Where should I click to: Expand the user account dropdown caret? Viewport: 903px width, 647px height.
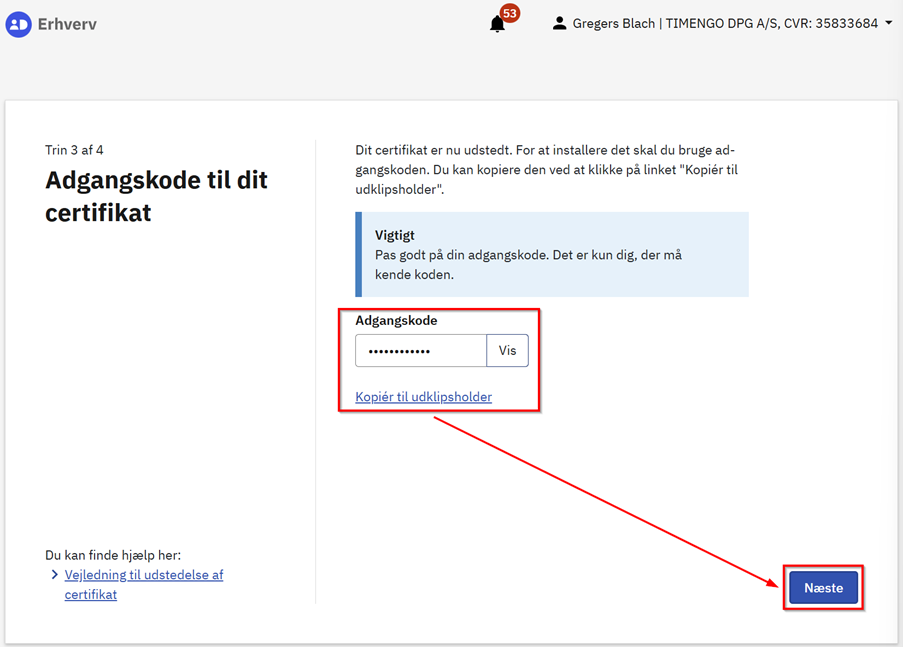[x=888, y=23]
